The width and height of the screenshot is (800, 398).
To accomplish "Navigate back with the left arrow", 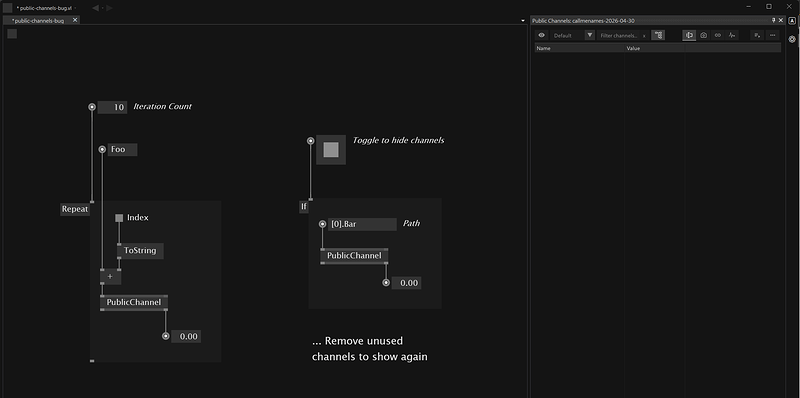I will (x=95, y=8).
